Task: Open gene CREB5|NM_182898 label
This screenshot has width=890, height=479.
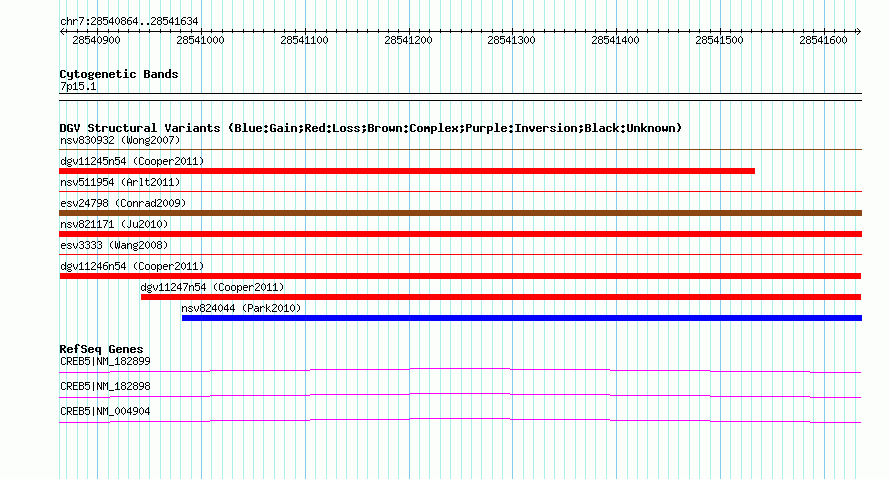Action: click(x=105, y=386)
